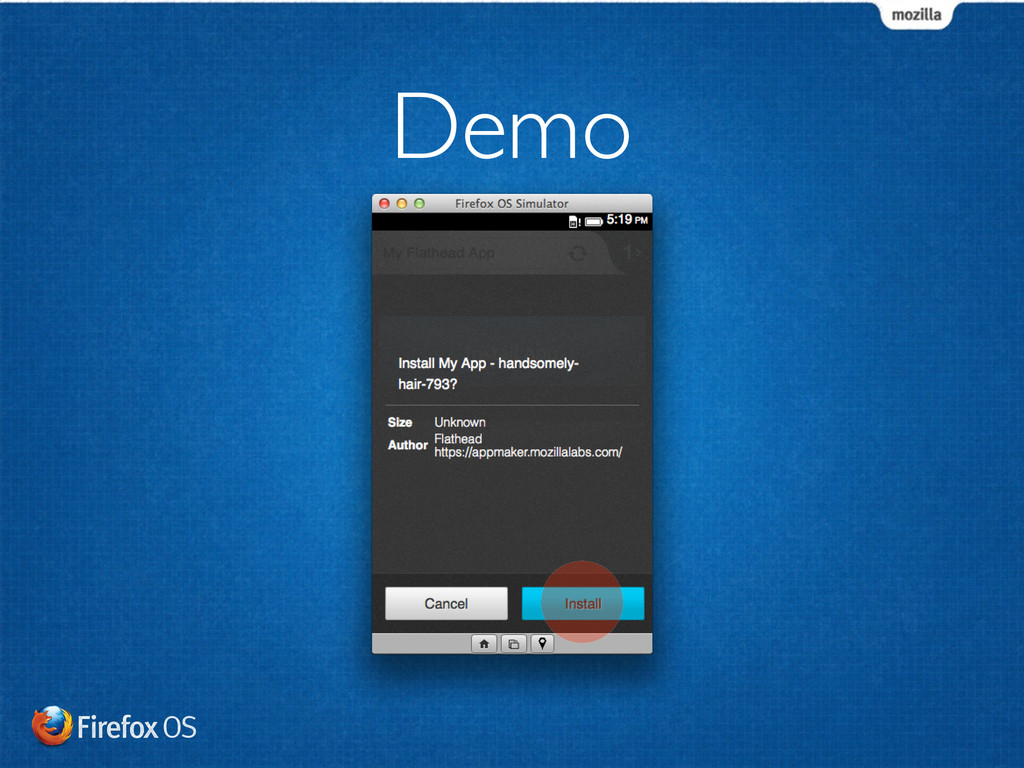The image size is (1024, 768).
Task: Click the install prompt heading text
Action: 488,374
